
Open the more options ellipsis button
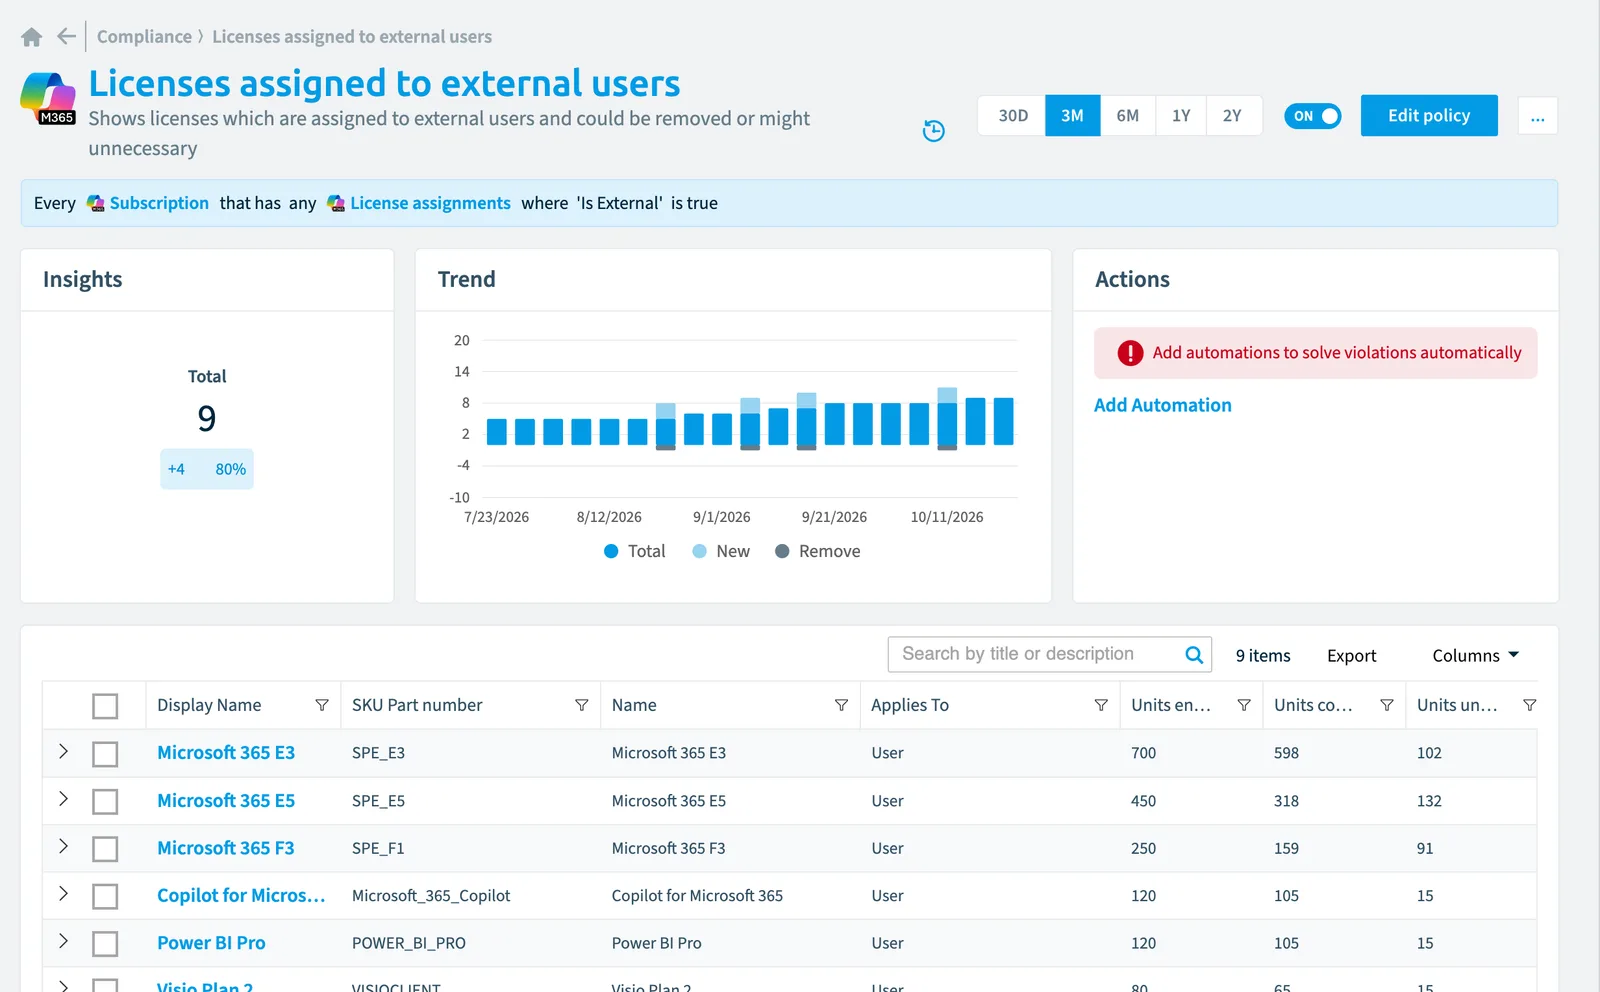1537,116
